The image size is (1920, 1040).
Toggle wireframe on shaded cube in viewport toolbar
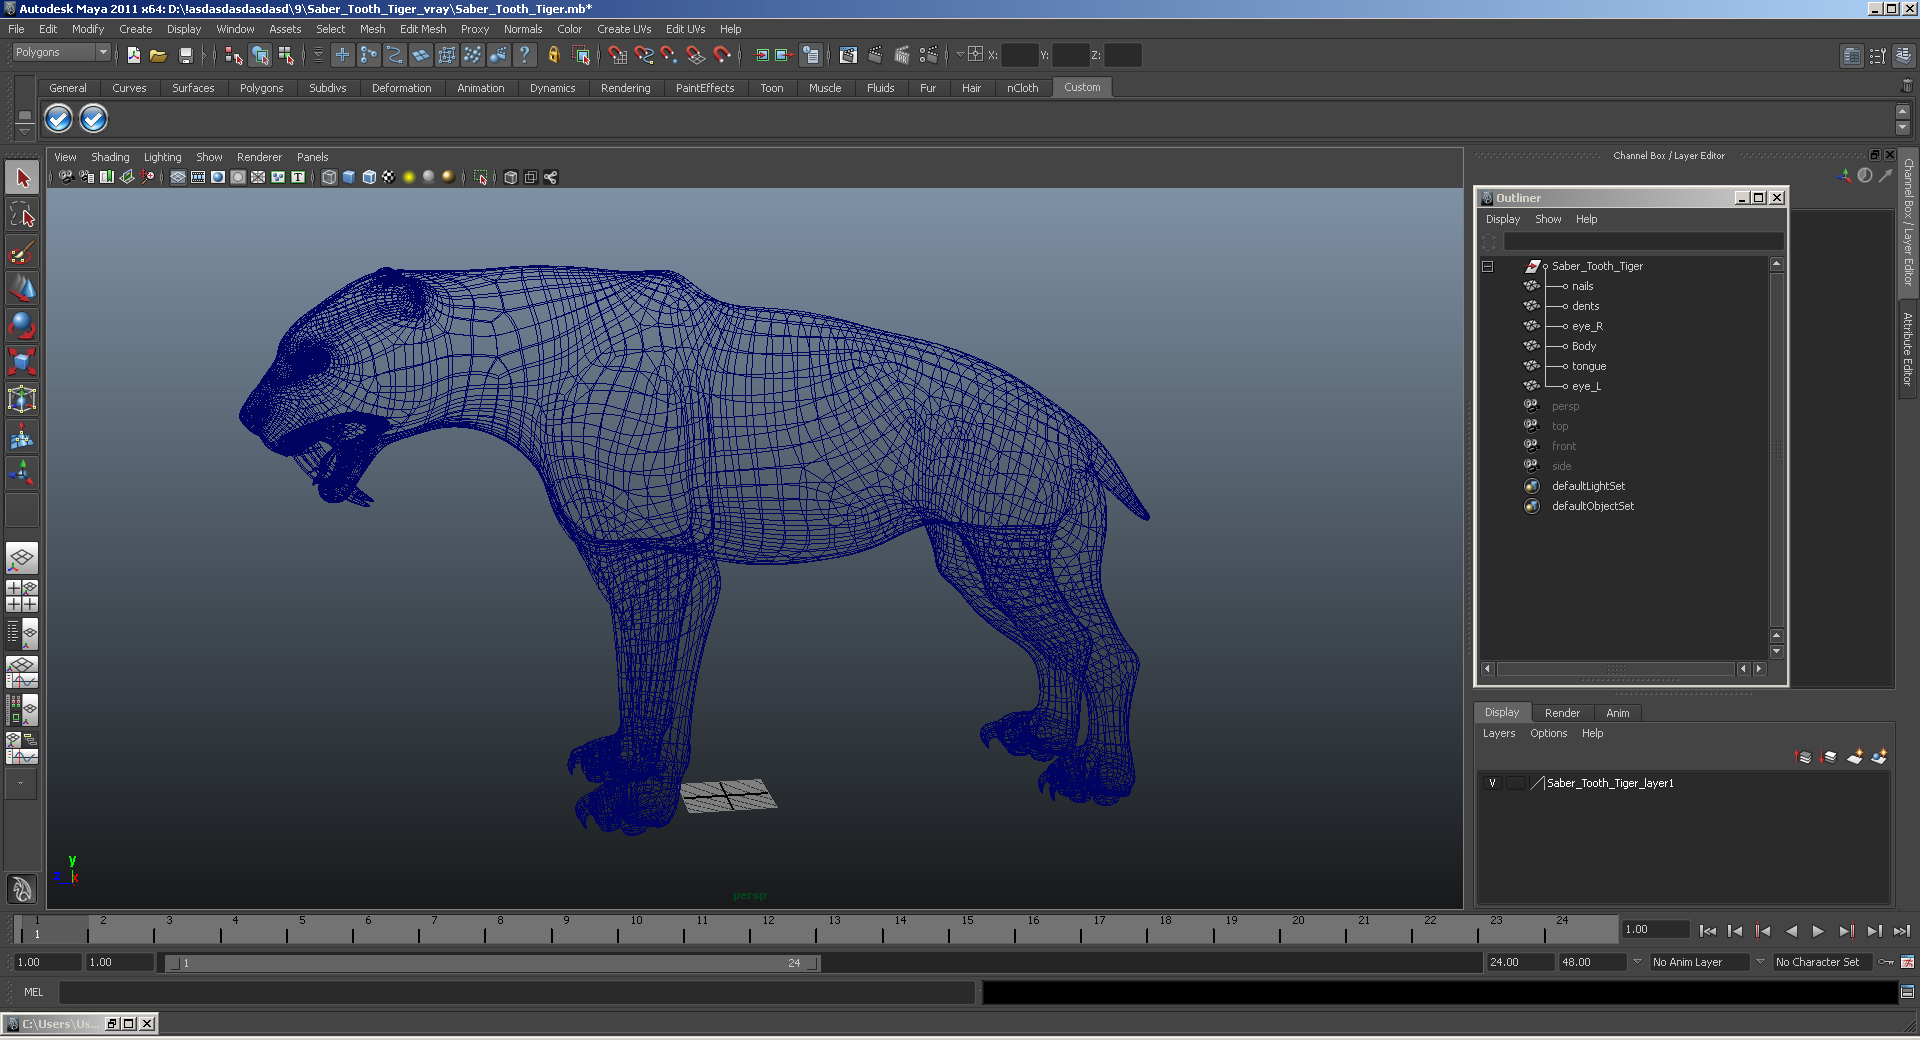click(x=369, y=177)
